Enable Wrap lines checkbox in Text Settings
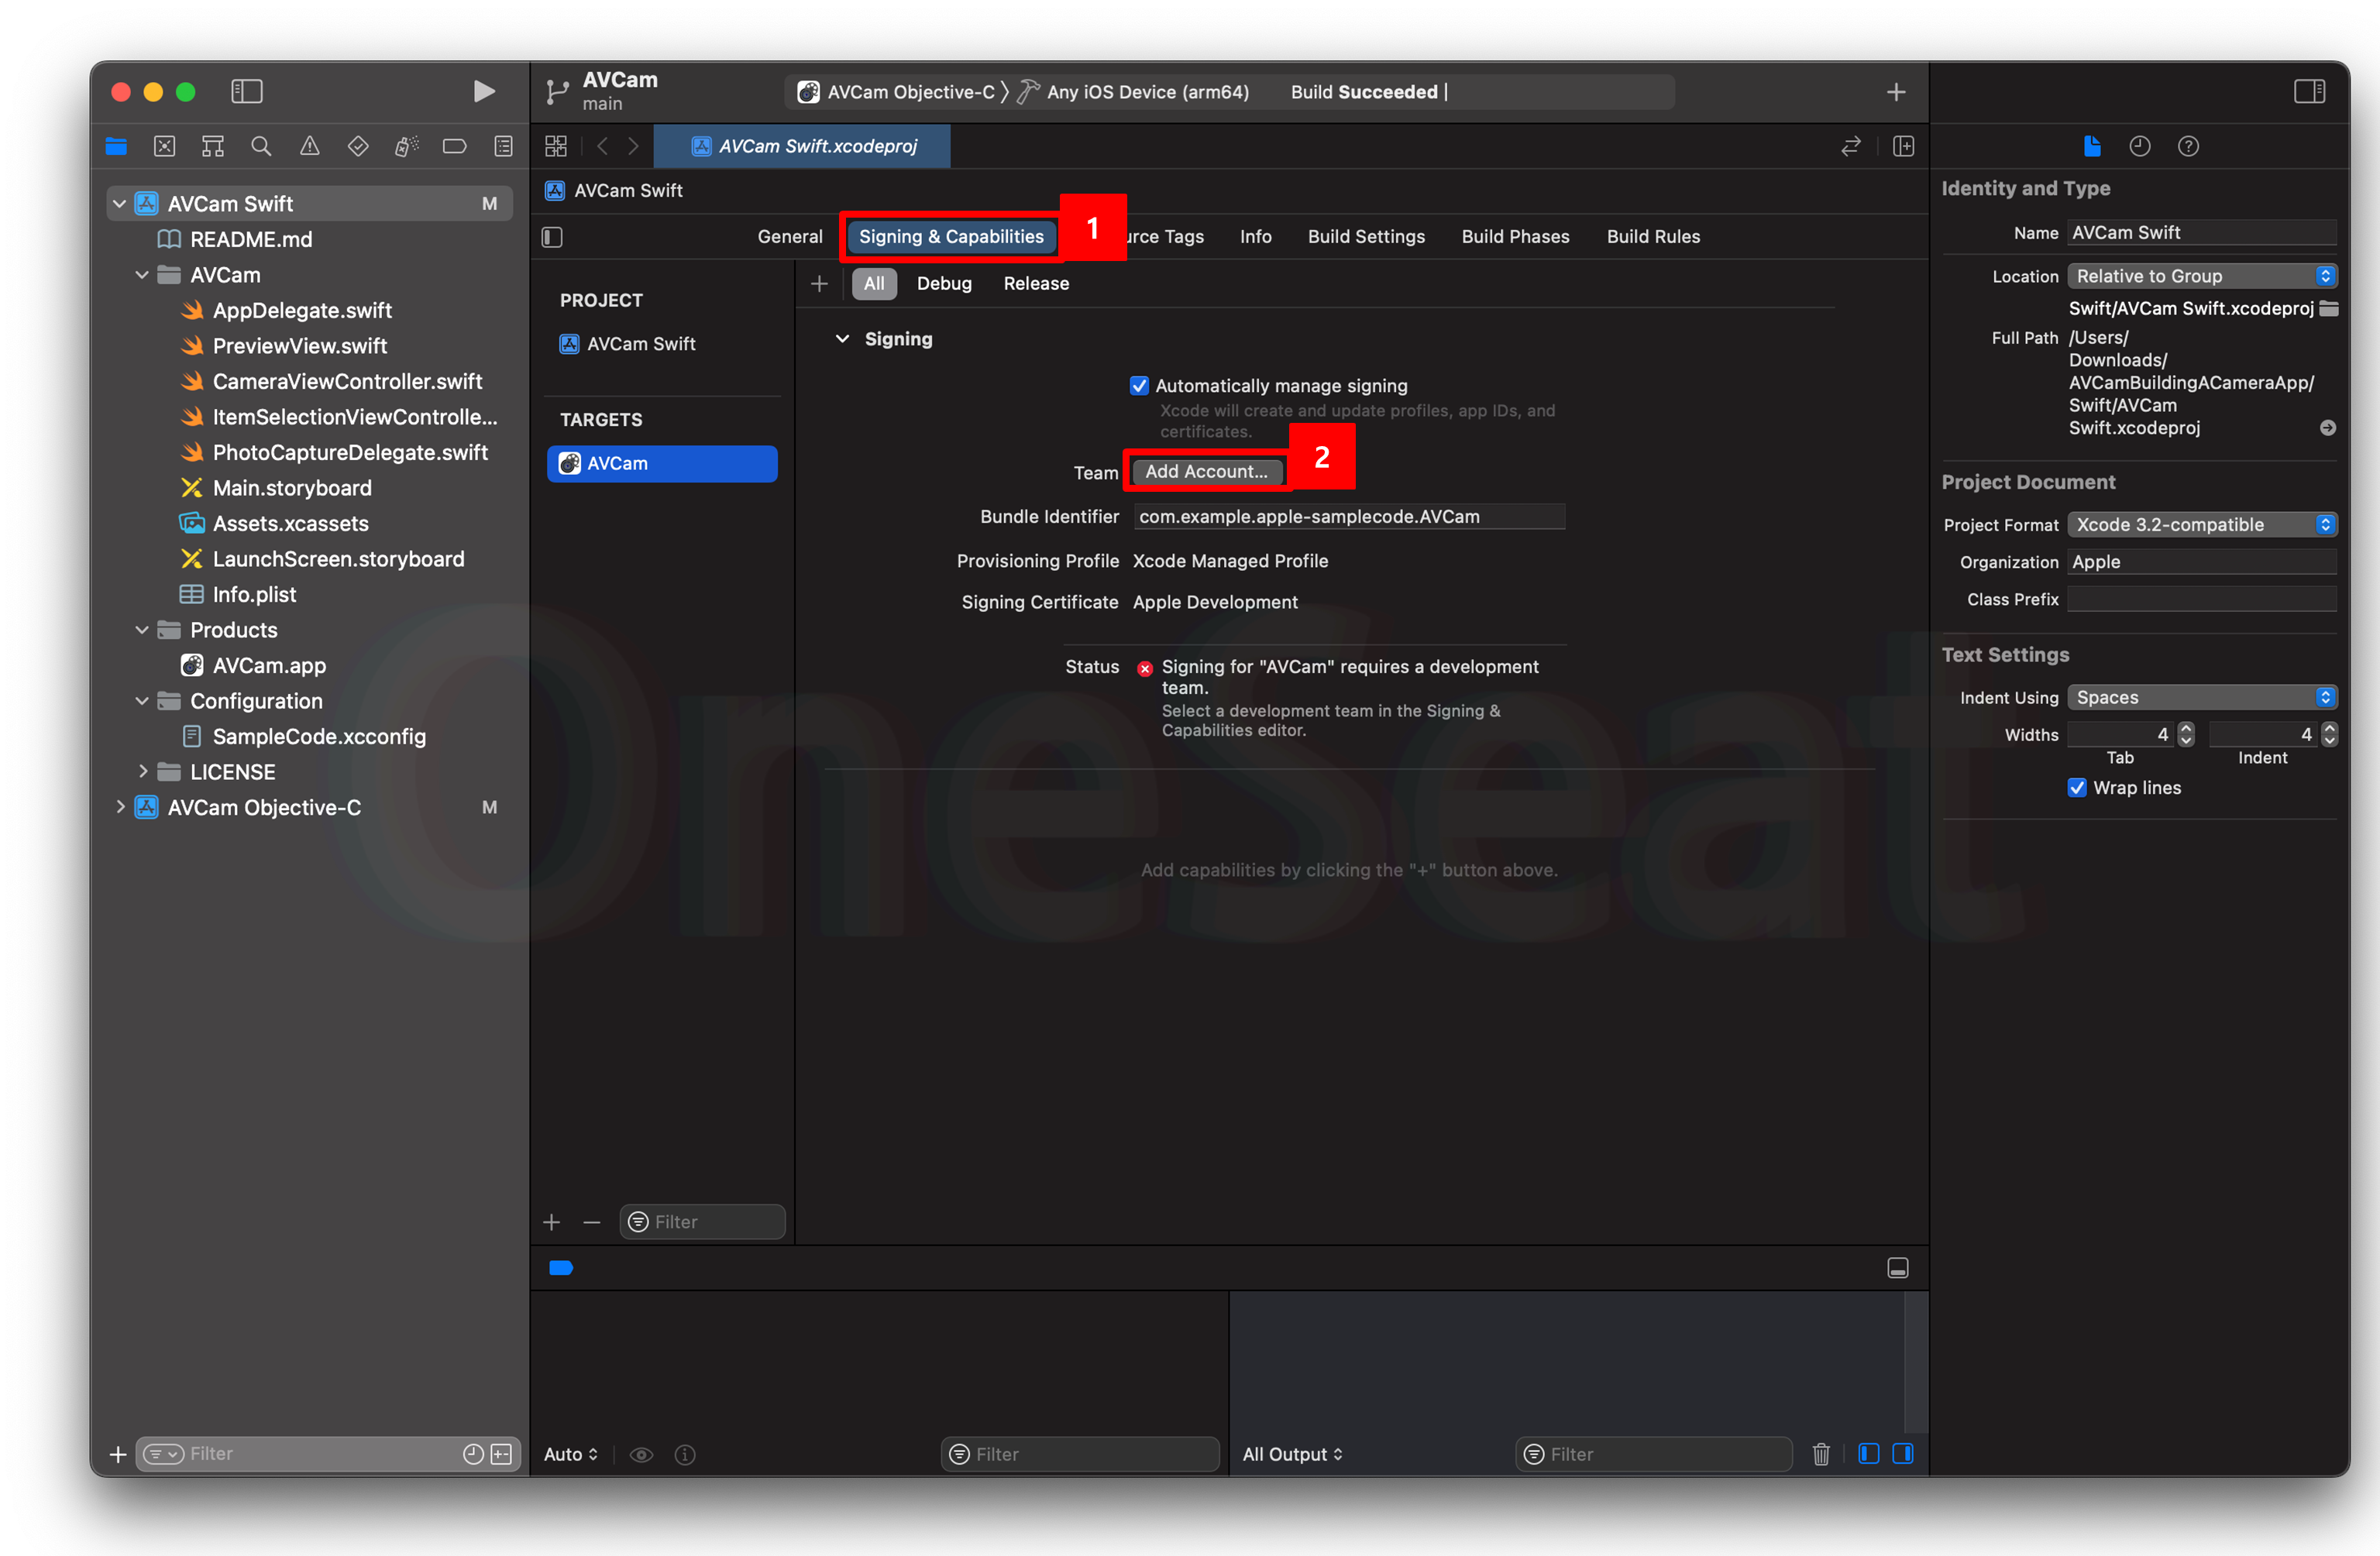The width and height of the screenshot is (2380, 1556). pyautogui.click(x=2076, y=787)
